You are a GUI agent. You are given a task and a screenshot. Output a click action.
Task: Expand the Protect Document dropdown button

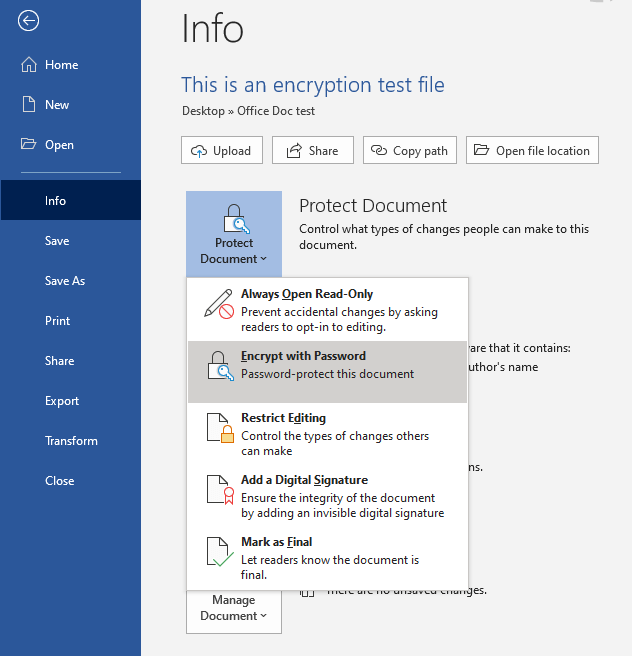pyautogui.click(x=234, y=234)
